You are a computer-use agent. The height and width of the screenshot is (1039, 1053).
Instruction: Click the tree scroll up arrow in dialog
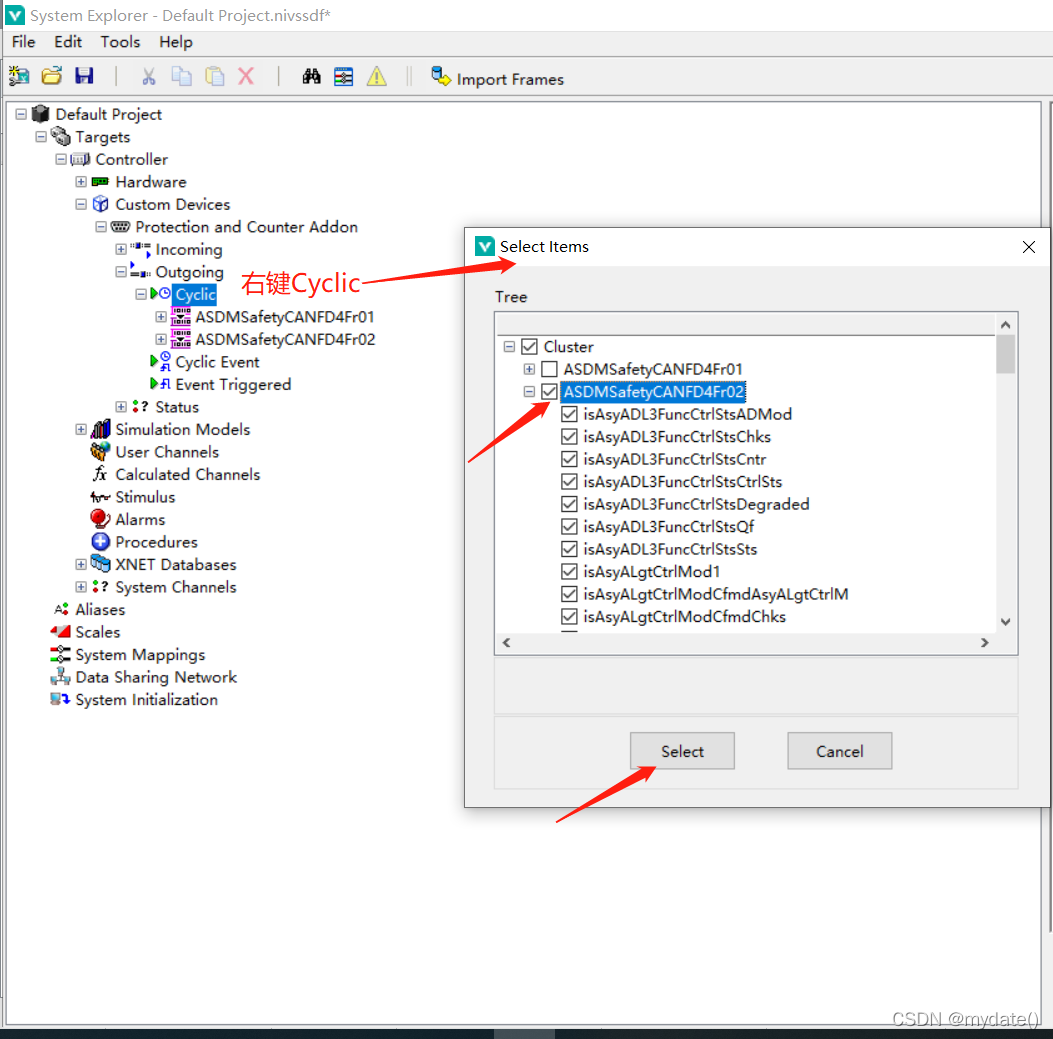pyautogui.click(x=1005, y=325)
